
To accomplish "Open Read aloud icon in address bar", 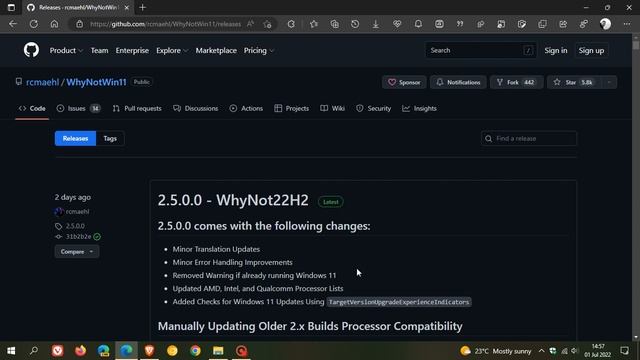I will point(250,24).
